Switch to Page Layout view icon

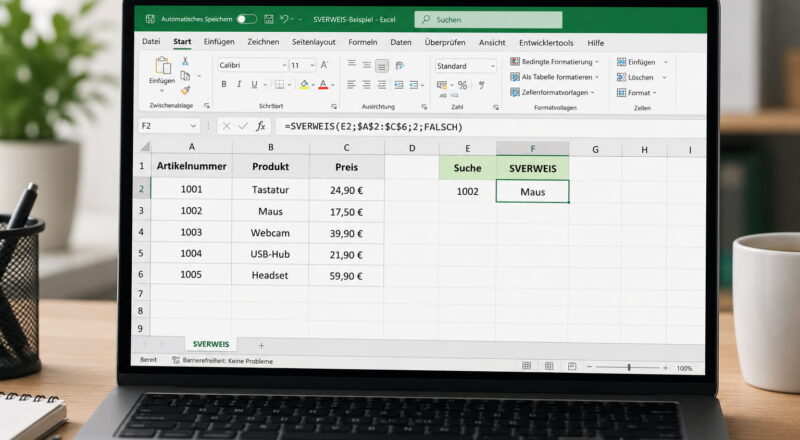[549, 366]
